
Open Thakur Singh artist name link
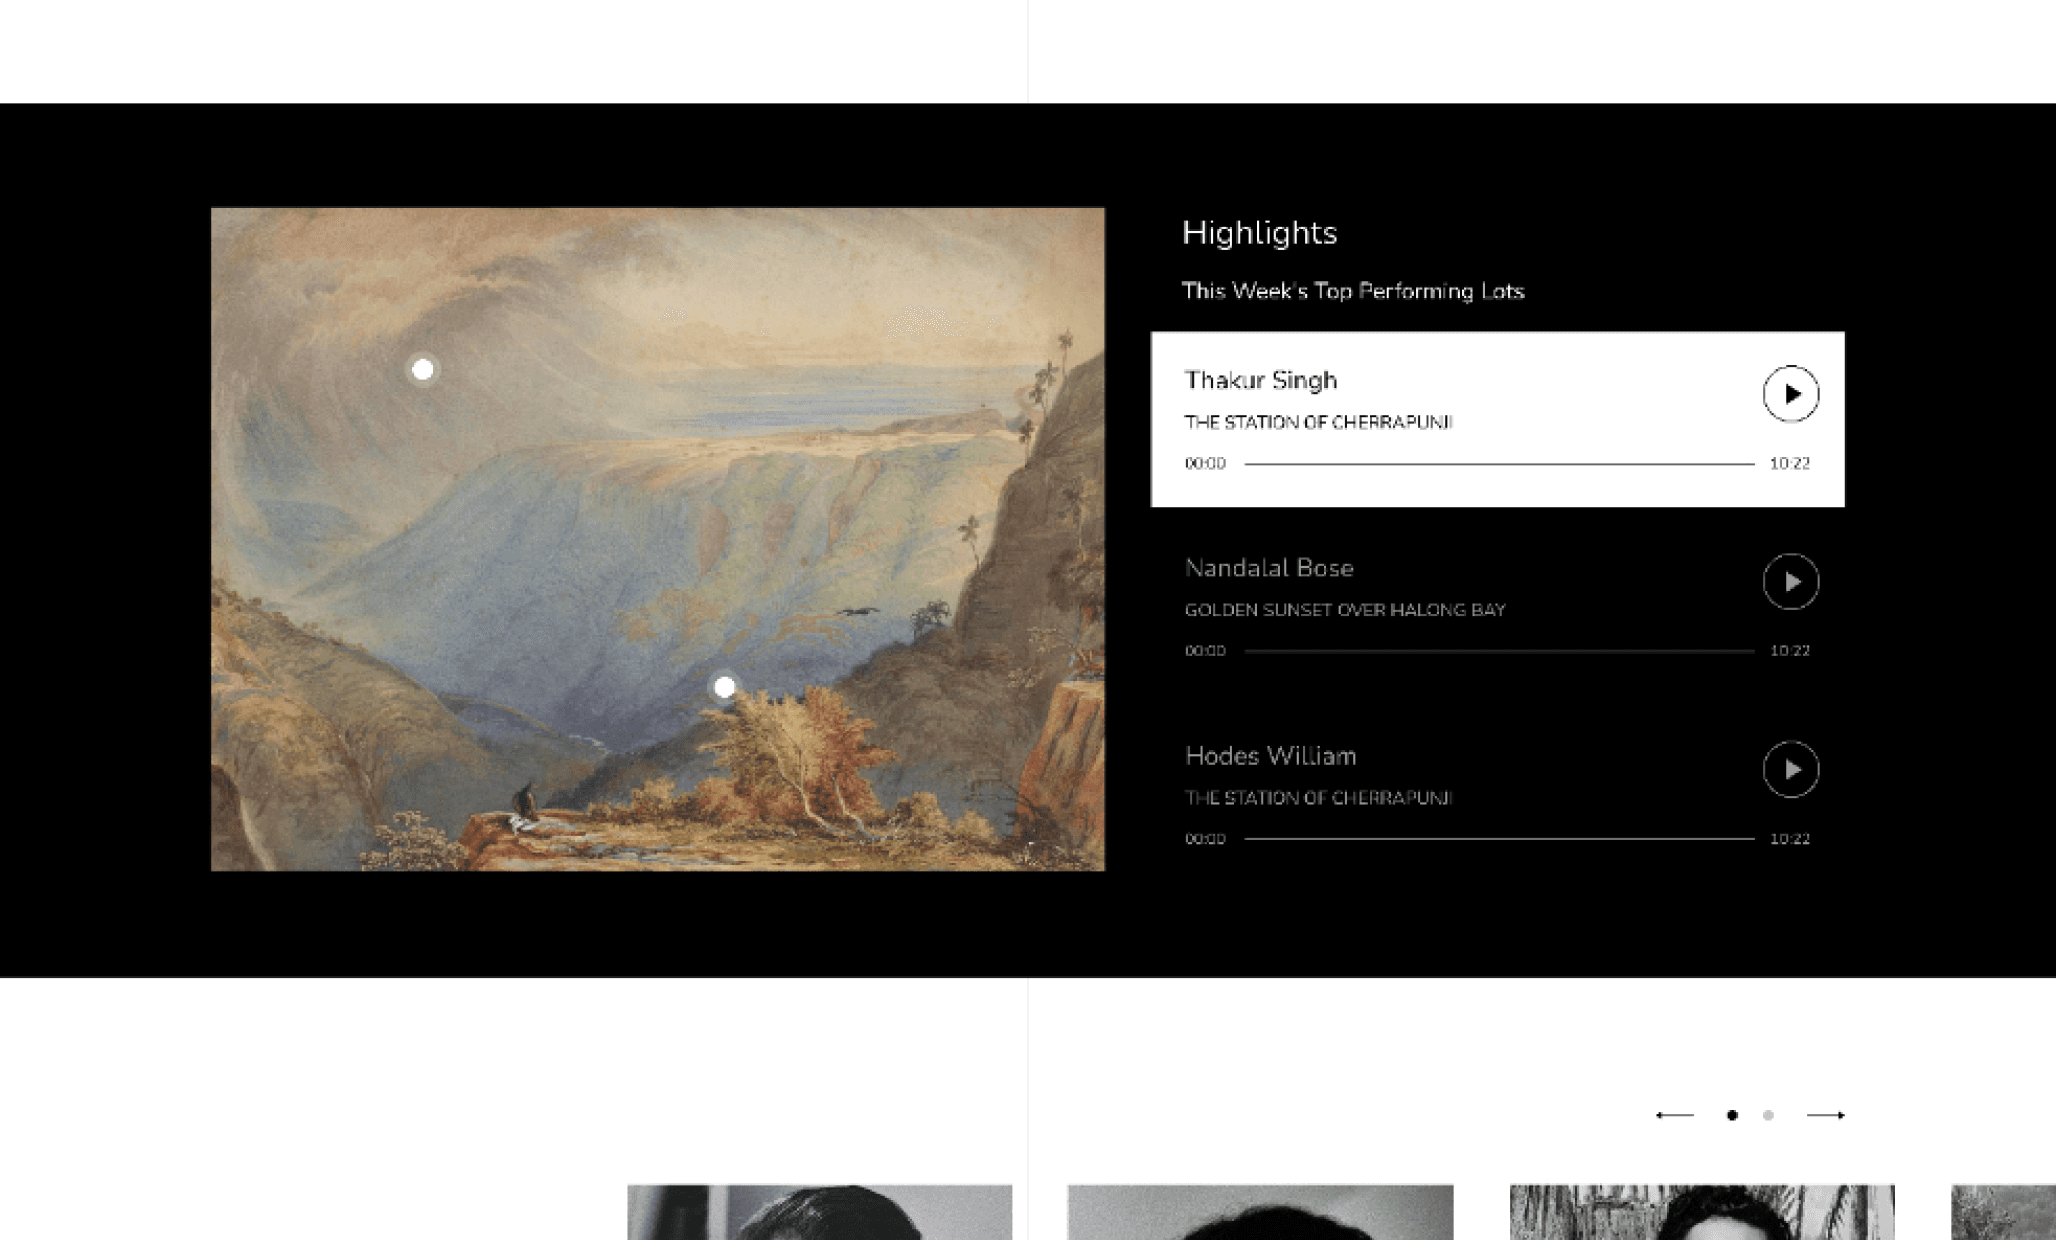(x=1261, y=380)
